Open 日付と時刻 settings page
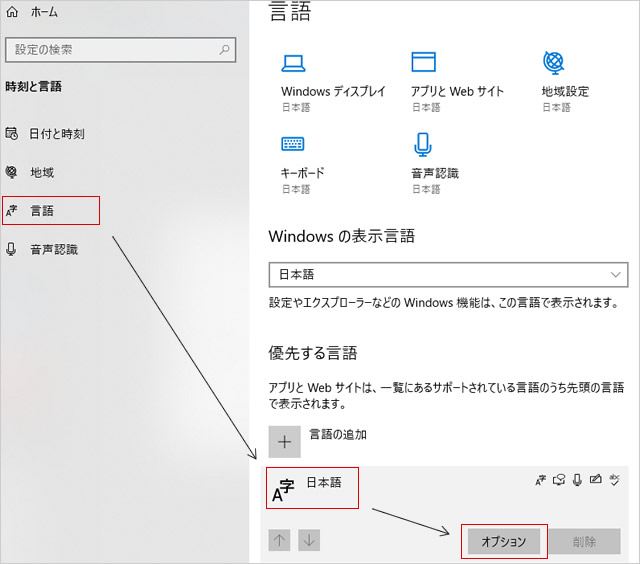Image resolution: width=640 pixels, height=564 pixels. coord(57,133)
